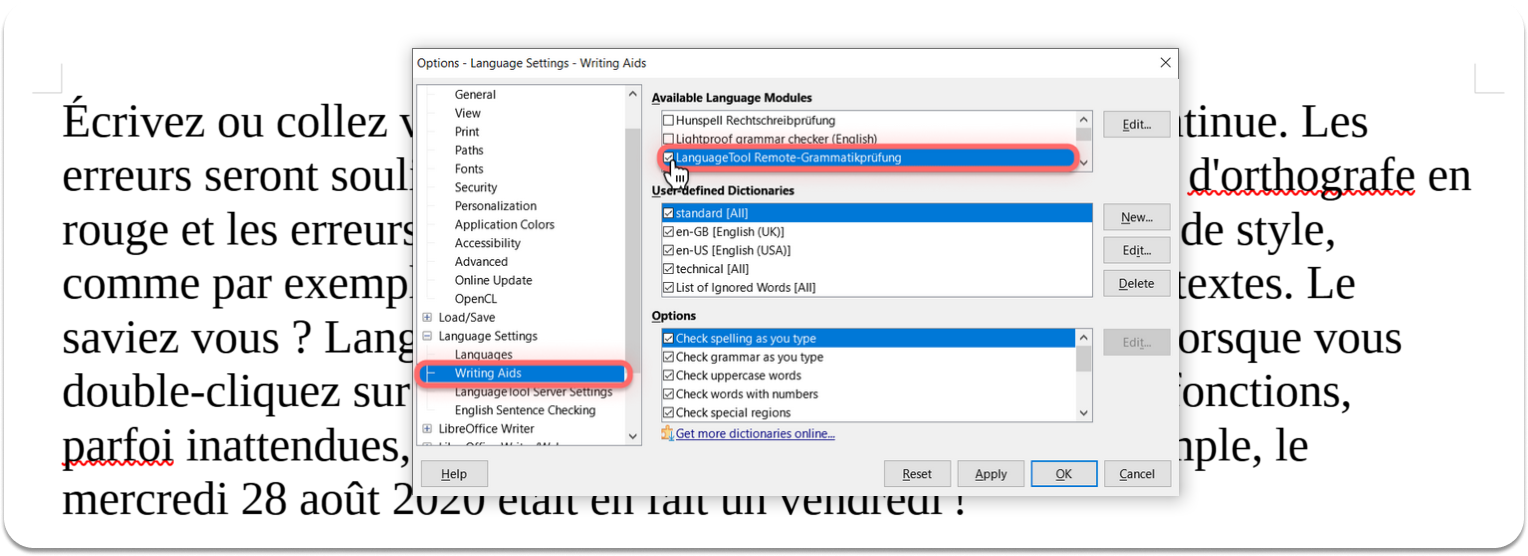Select Print in the options tree
1528x556 pixels.
(467, 132)
